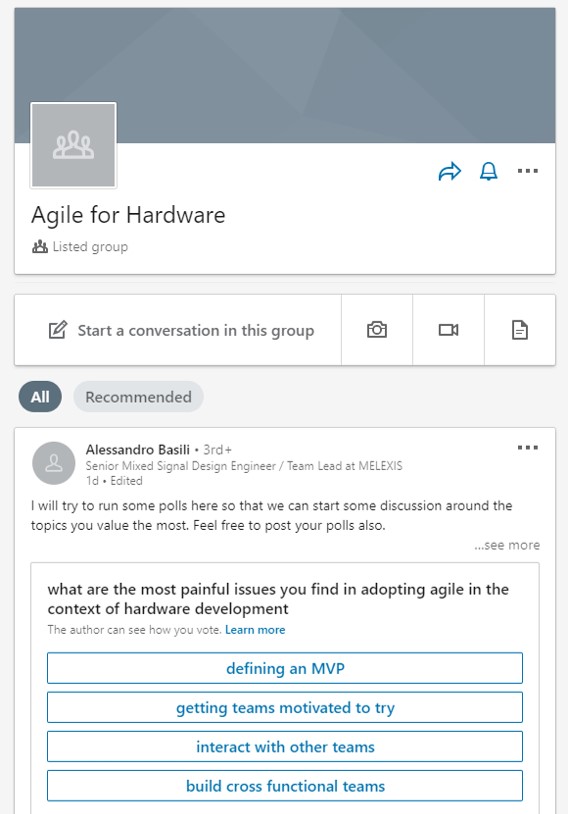This screenshot has width=568, height=814.
Task: Click the document attachment icon
Action: click(520, 330)
